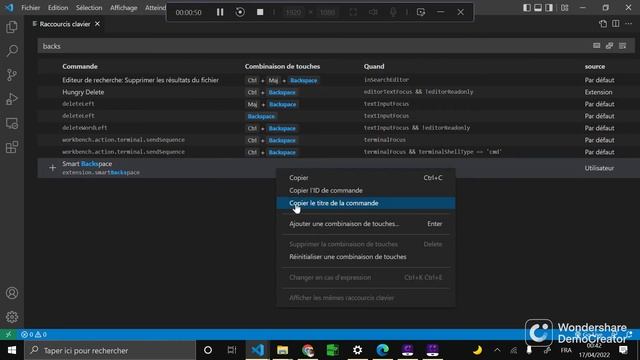The image size is (640, 360).
Task: Choose Copier in the context menu
Action: click(366, 178)
